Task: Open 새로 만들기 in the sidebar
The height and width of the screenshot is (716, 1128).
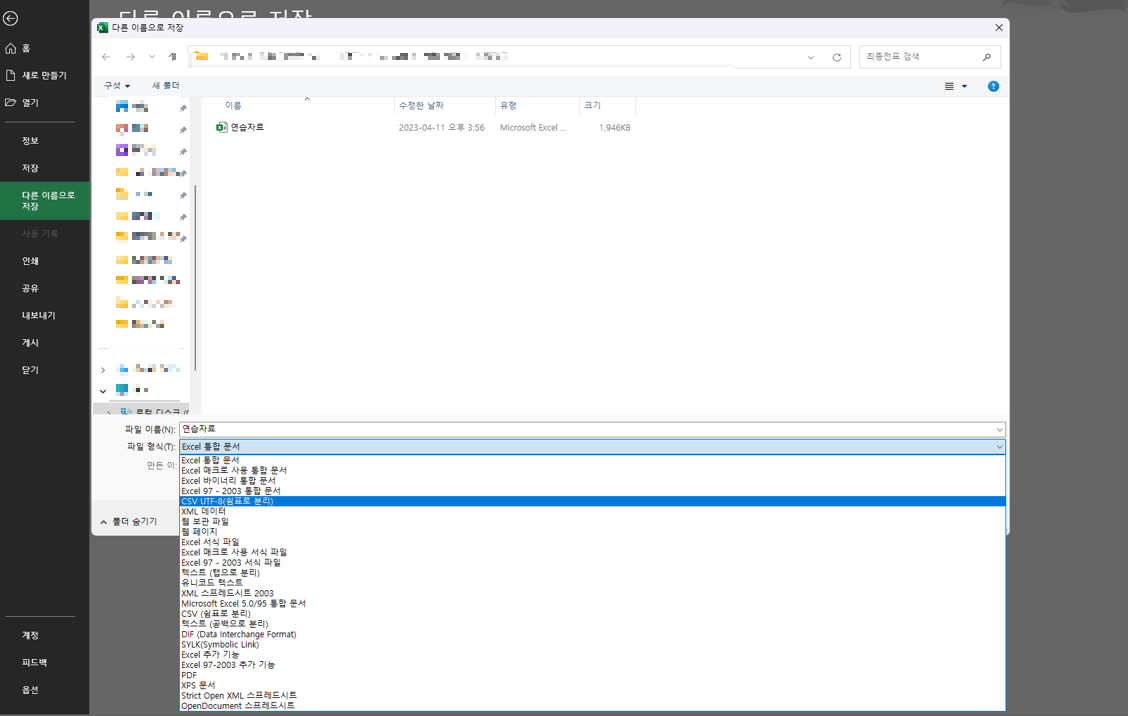Action: [45, 76]
